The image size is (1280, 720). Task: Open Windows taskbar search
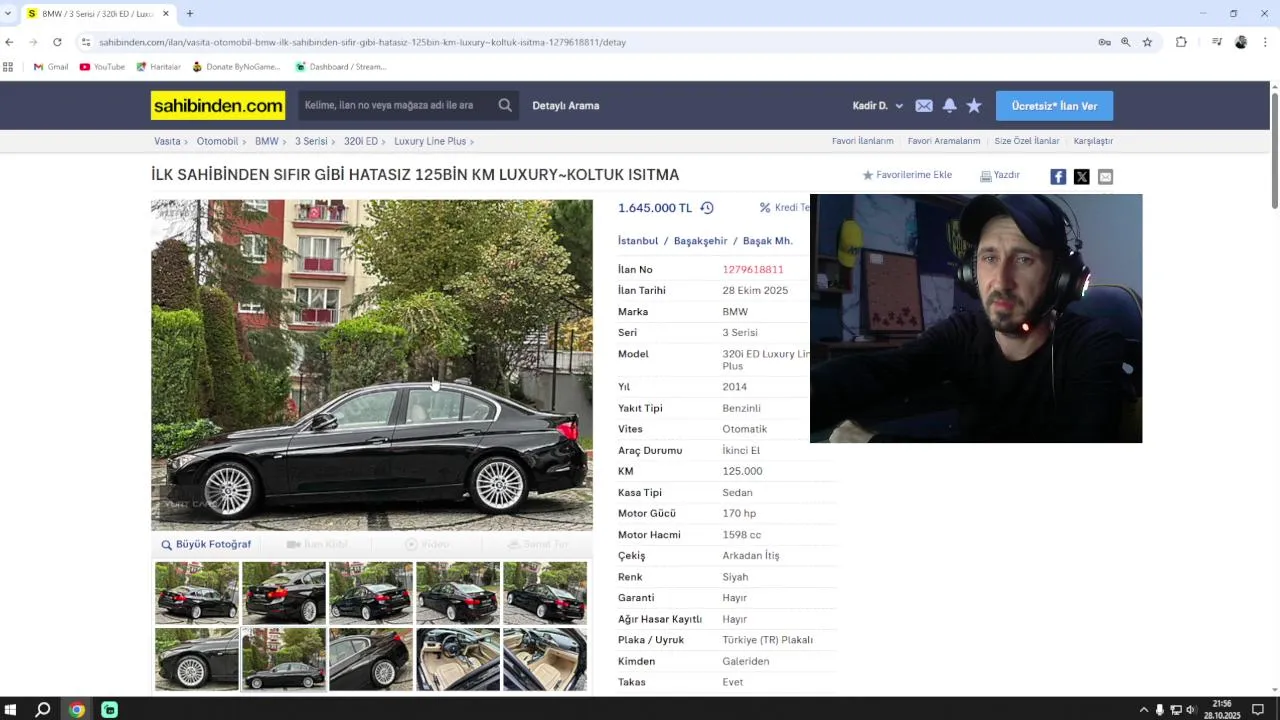(x=43, y=709)
